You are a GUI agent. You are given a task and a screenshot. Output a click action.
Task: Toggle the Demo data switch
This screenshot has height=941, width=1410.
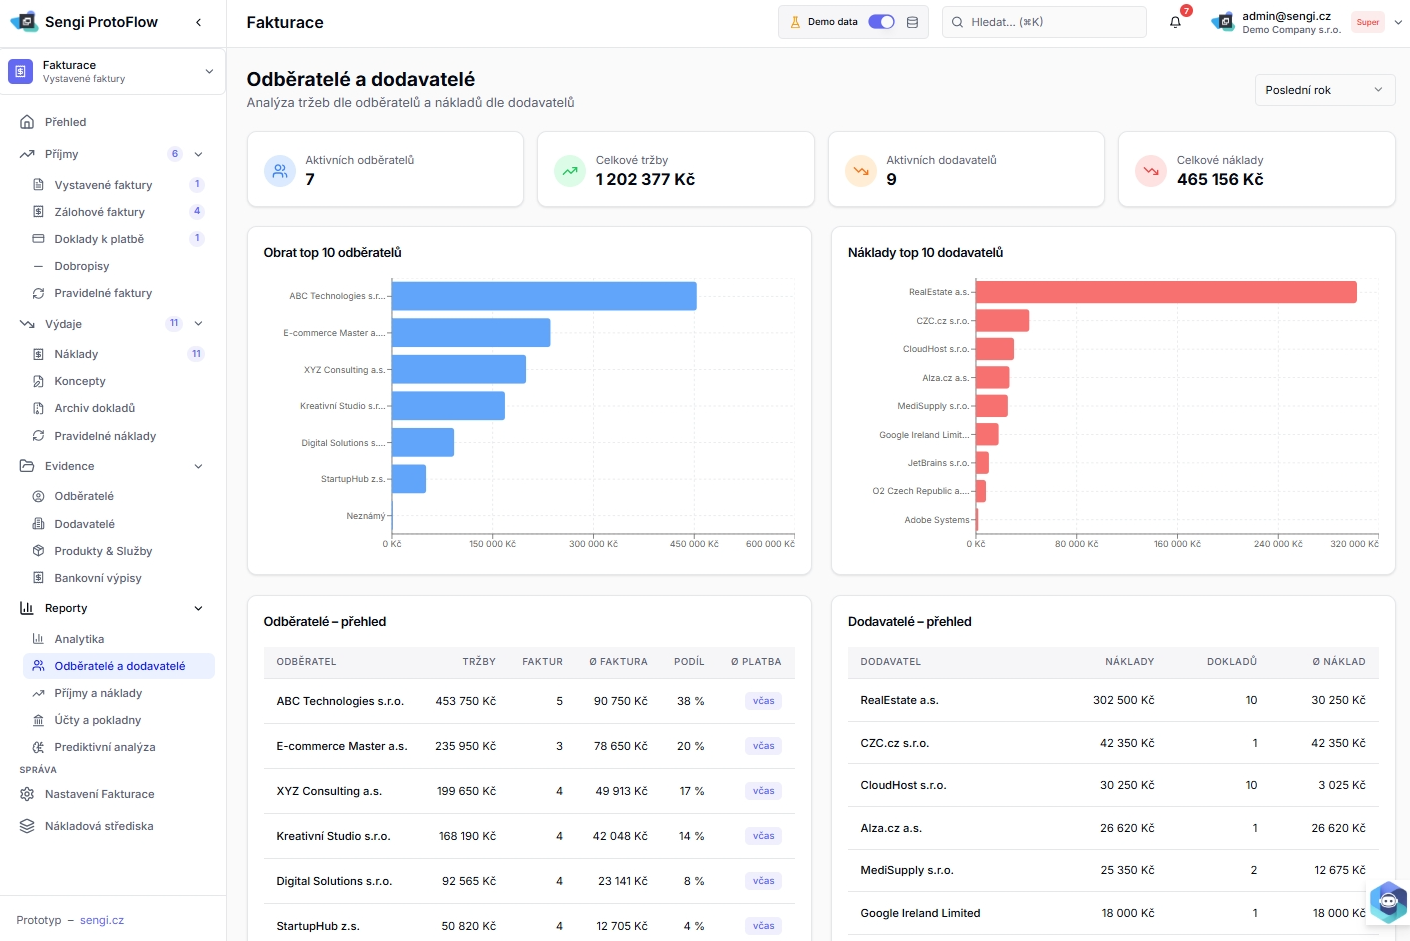tap(881, 22)
